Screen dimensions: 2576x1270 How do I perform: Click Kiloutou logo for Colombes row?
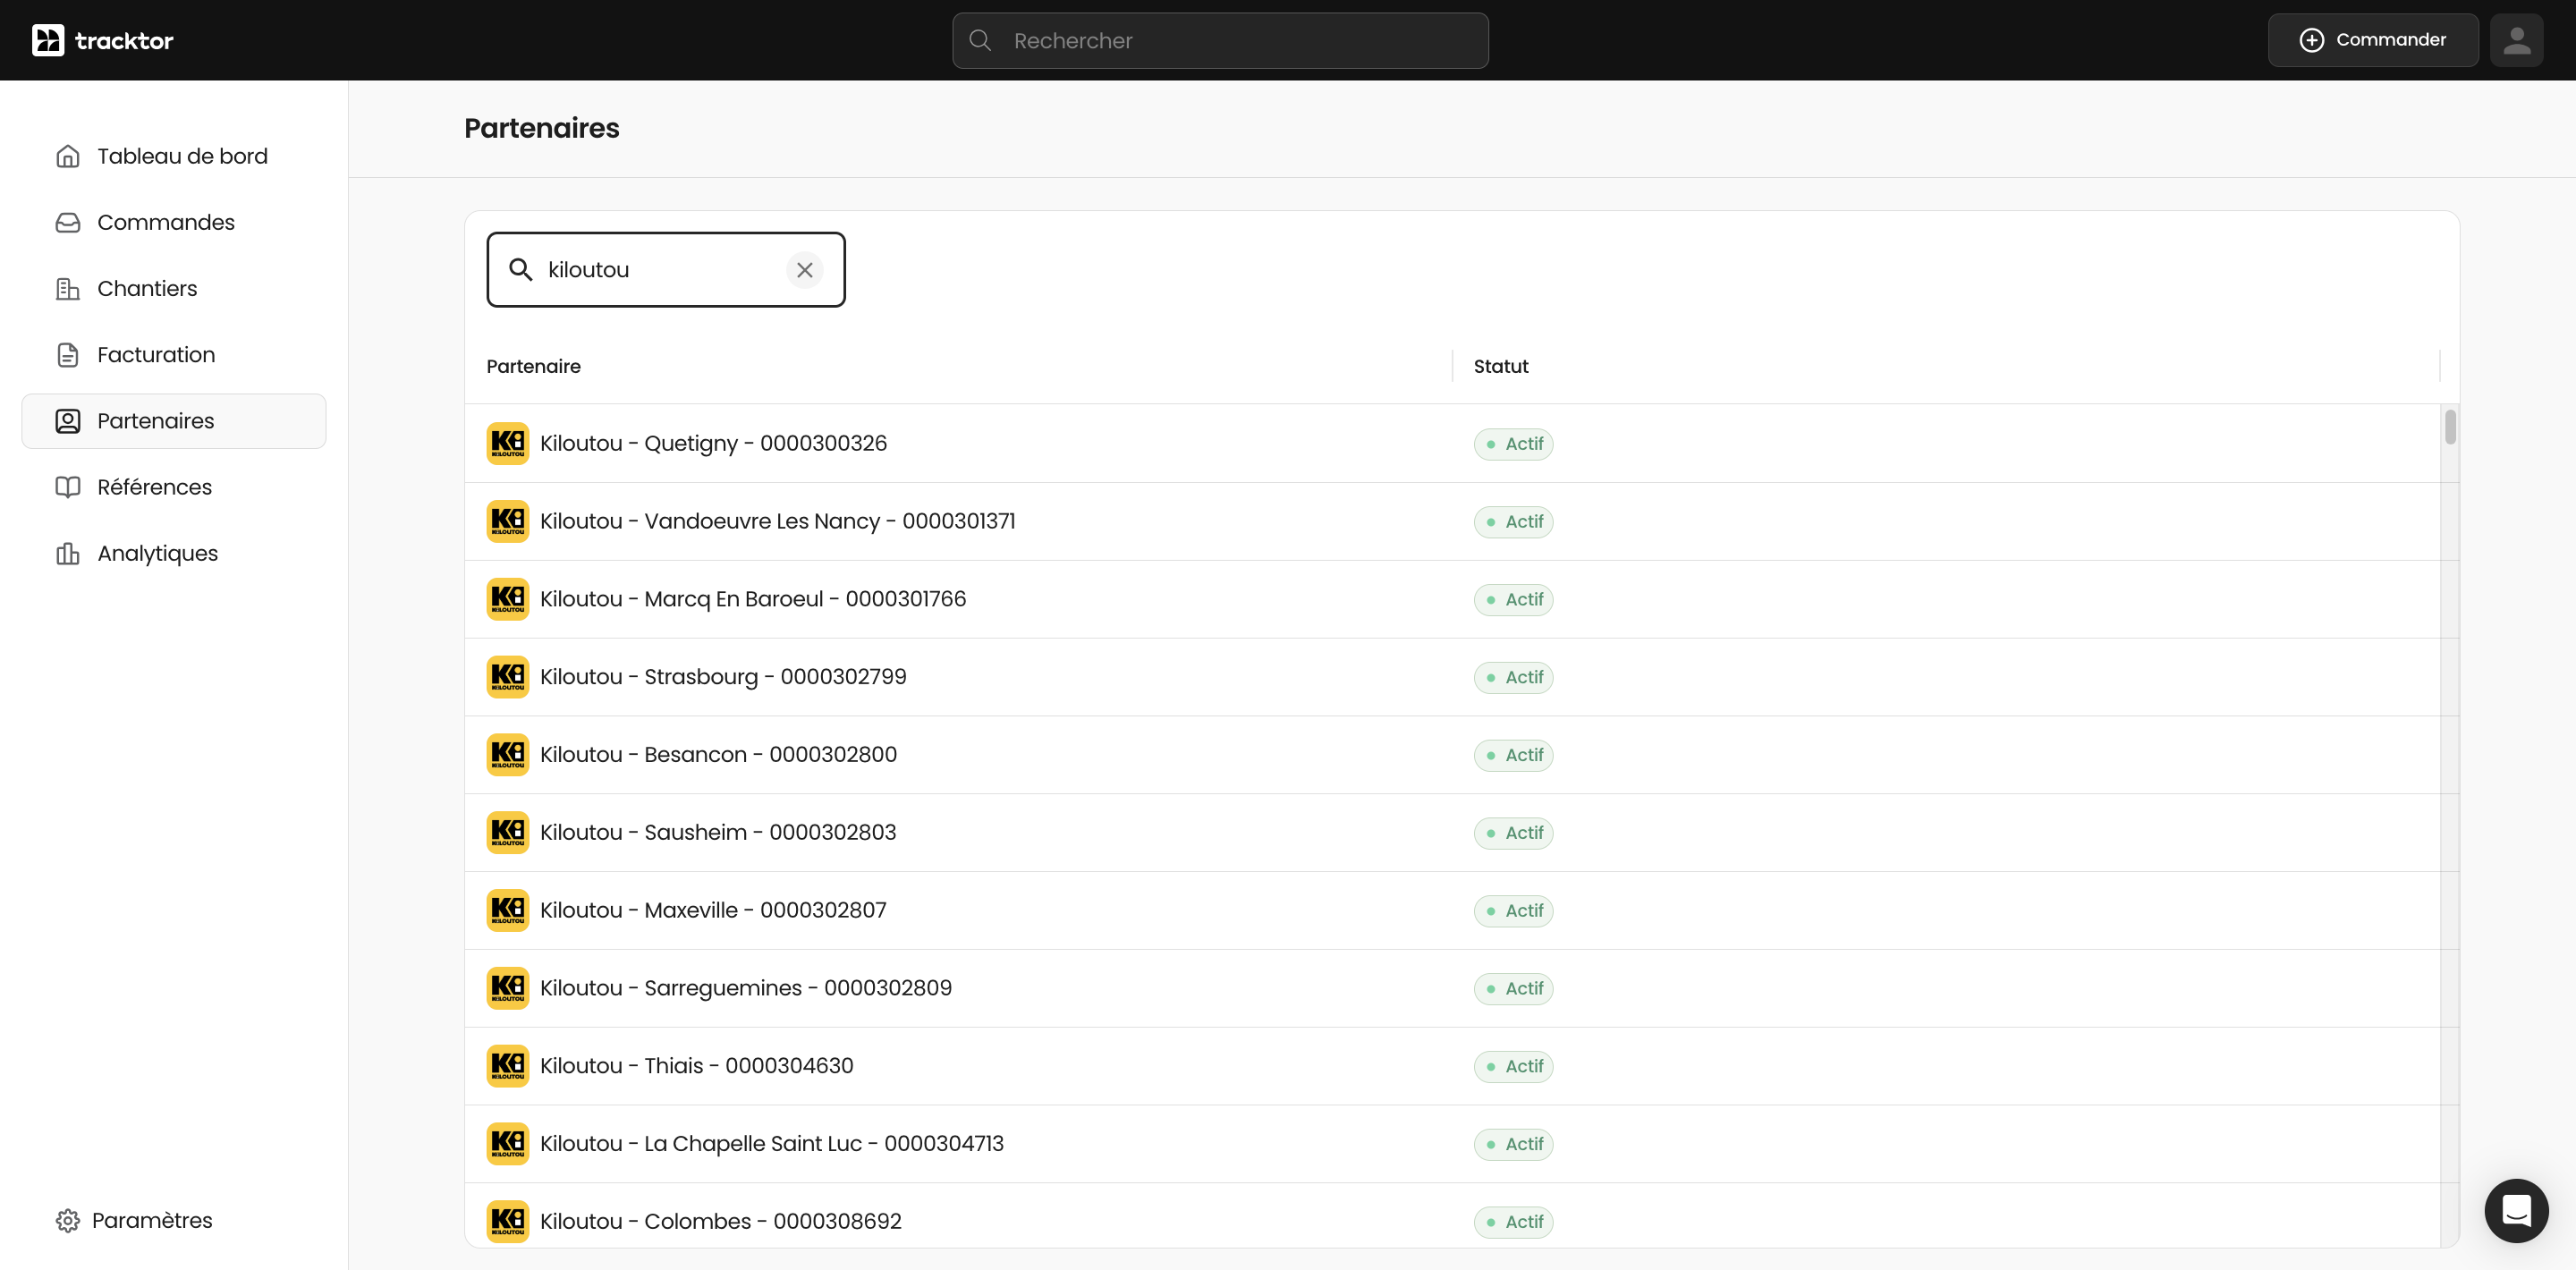(x=508, y=1221)
